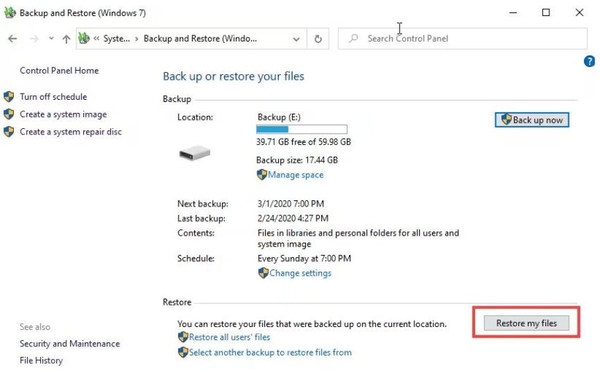This screenshot has height=370, width=600.
Task: Open Change settings link
Action: tap(300, 273)
